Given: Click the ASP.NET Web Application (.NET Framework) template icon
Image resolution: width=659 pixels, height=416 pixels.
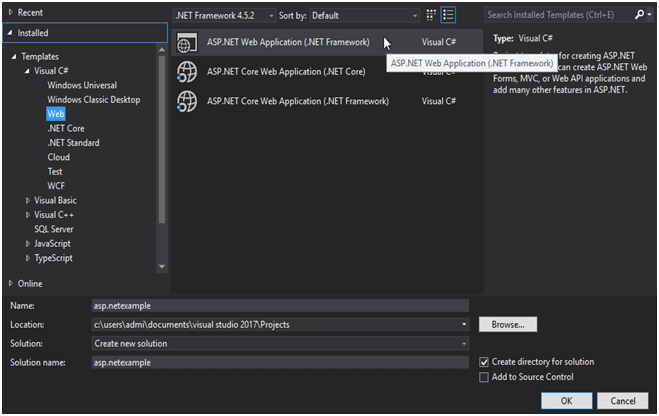Looking at the screenshot, I should point(187,43).
